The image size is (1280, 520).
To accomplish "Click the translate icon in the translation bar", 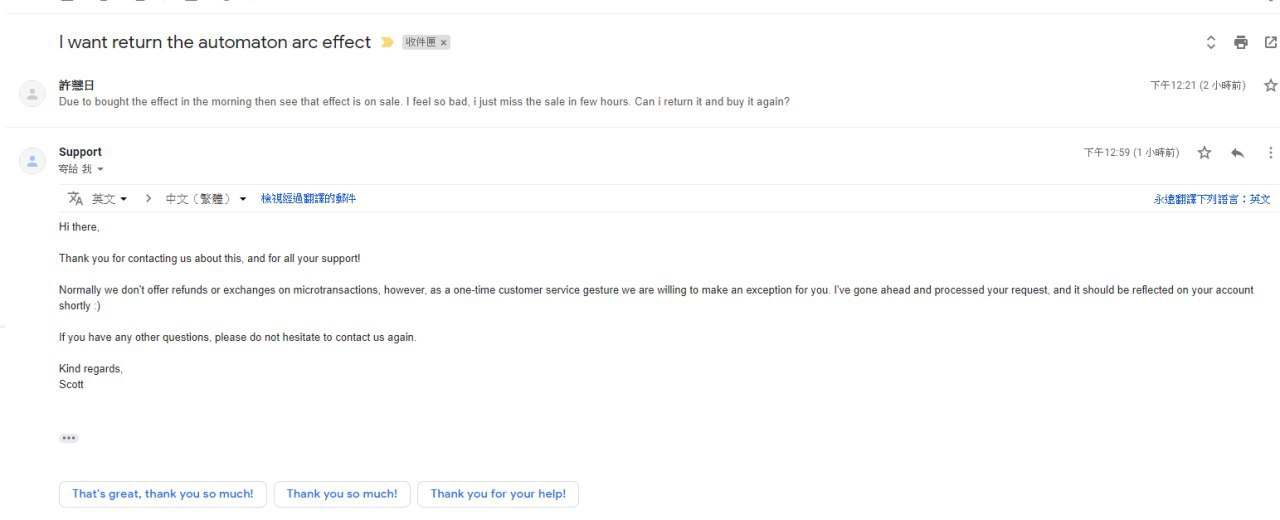I will (x=75, y=199).
